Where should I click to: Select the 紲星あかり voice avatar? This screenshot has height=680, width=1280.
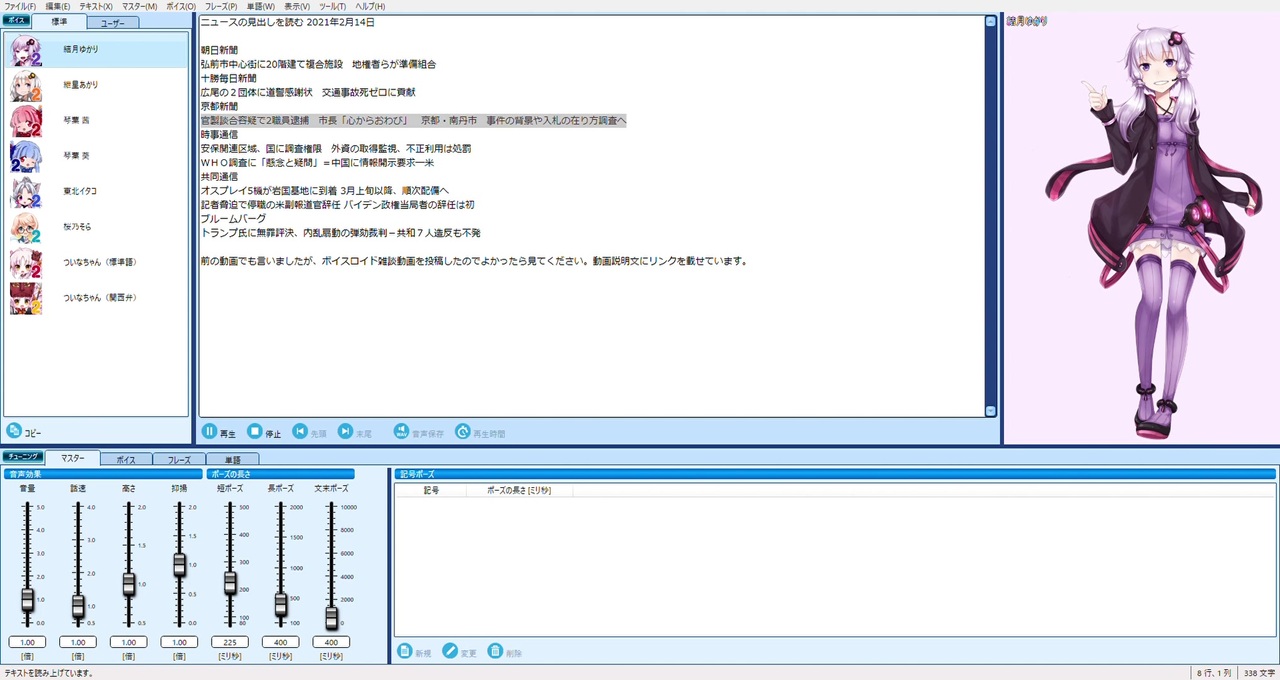26,86
